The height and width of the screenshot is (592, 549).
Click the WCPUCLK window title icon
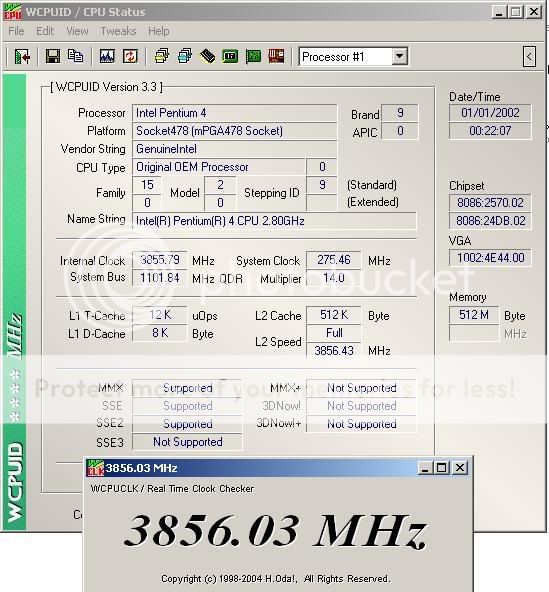(x=95, y=468)
